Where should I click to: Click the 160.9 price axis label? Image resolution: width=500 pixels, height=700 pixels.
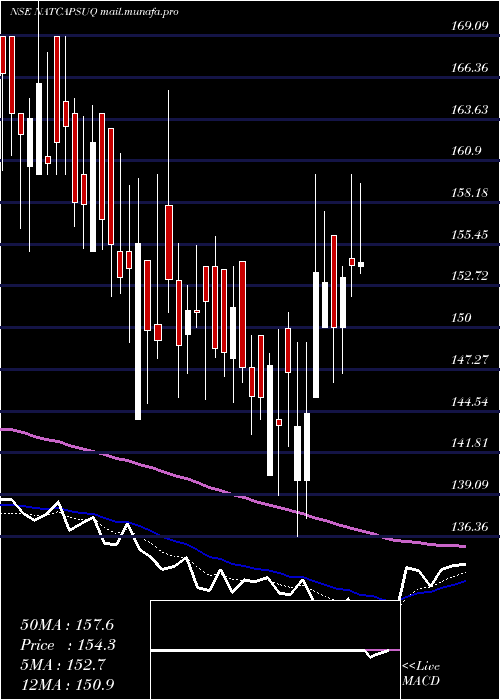(x=466, y=151)
